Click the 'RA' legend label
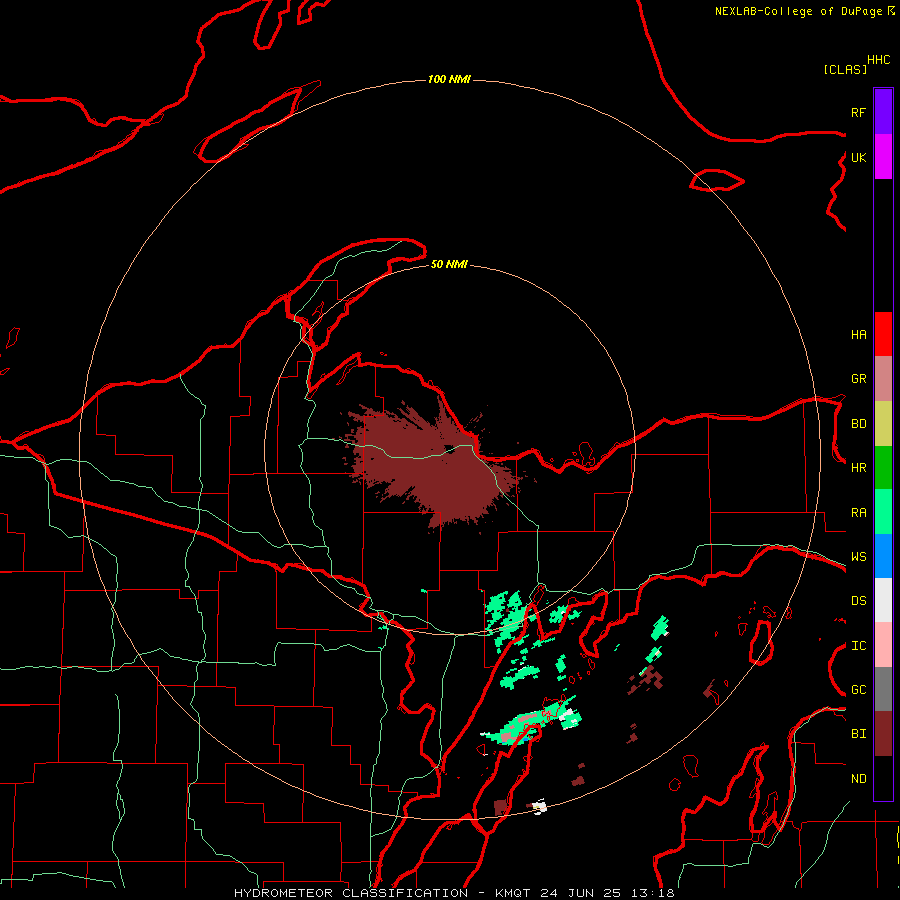The image size is (900, 900). click(x=858, y=513)
